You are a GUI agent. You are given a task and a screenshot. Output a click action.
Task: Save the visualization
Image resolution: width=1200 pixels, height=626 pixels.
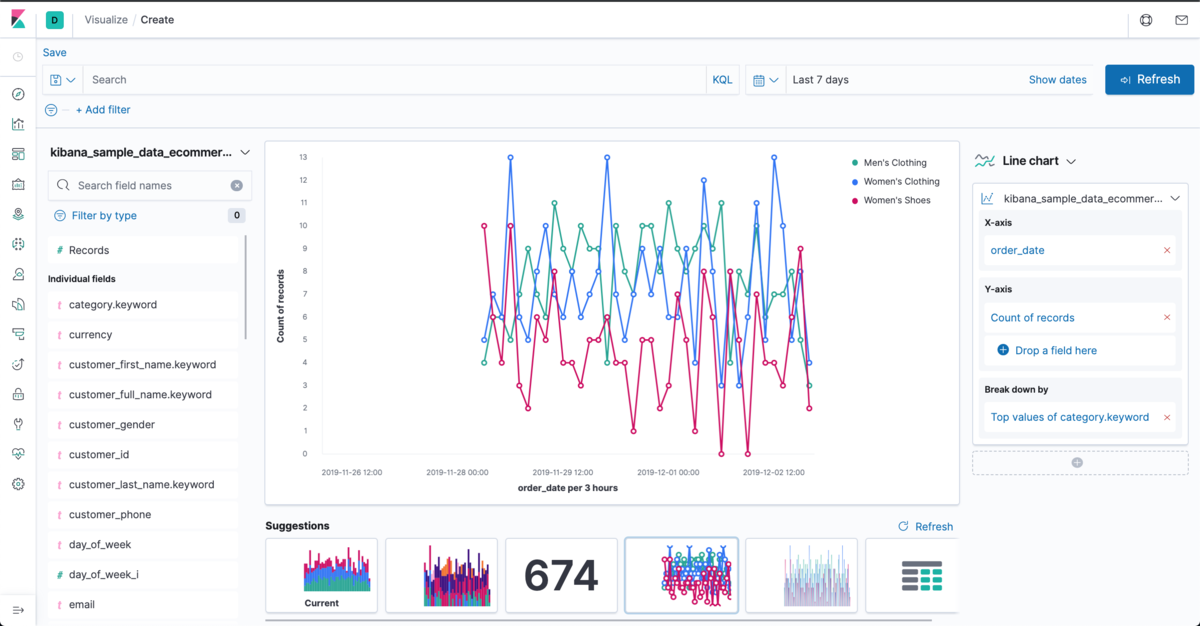pos(55,53)
